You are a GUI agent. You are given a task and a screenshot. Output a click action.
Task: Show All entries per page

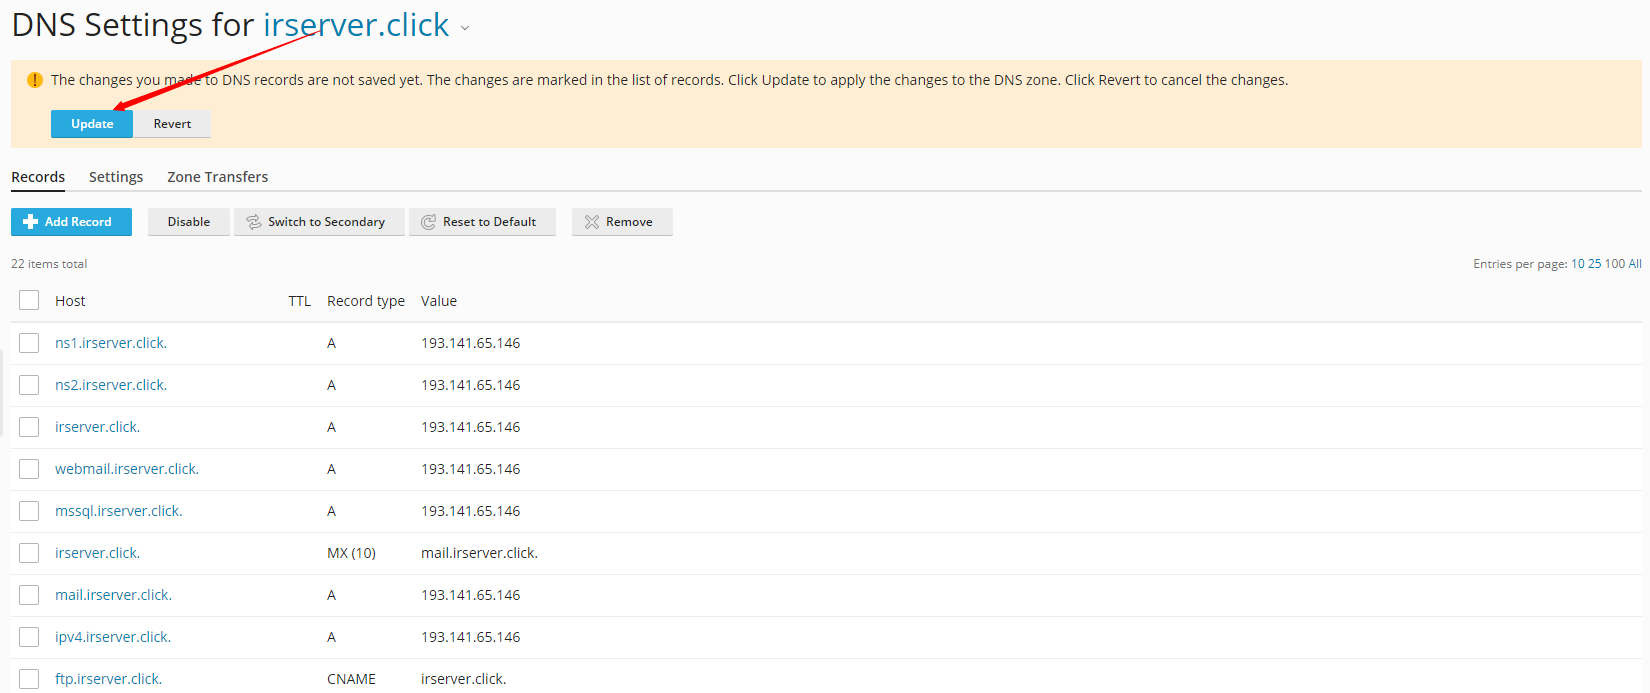tap(1635, 264)
